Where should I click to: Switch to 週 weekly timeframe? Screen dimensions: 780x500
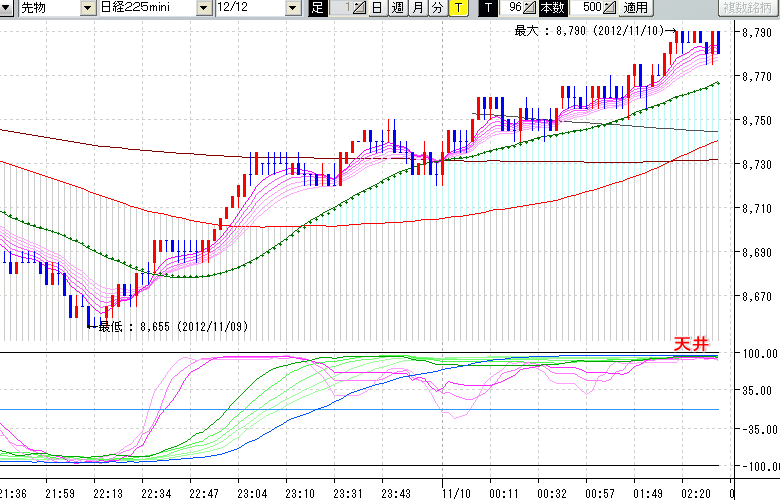[397, 9]
